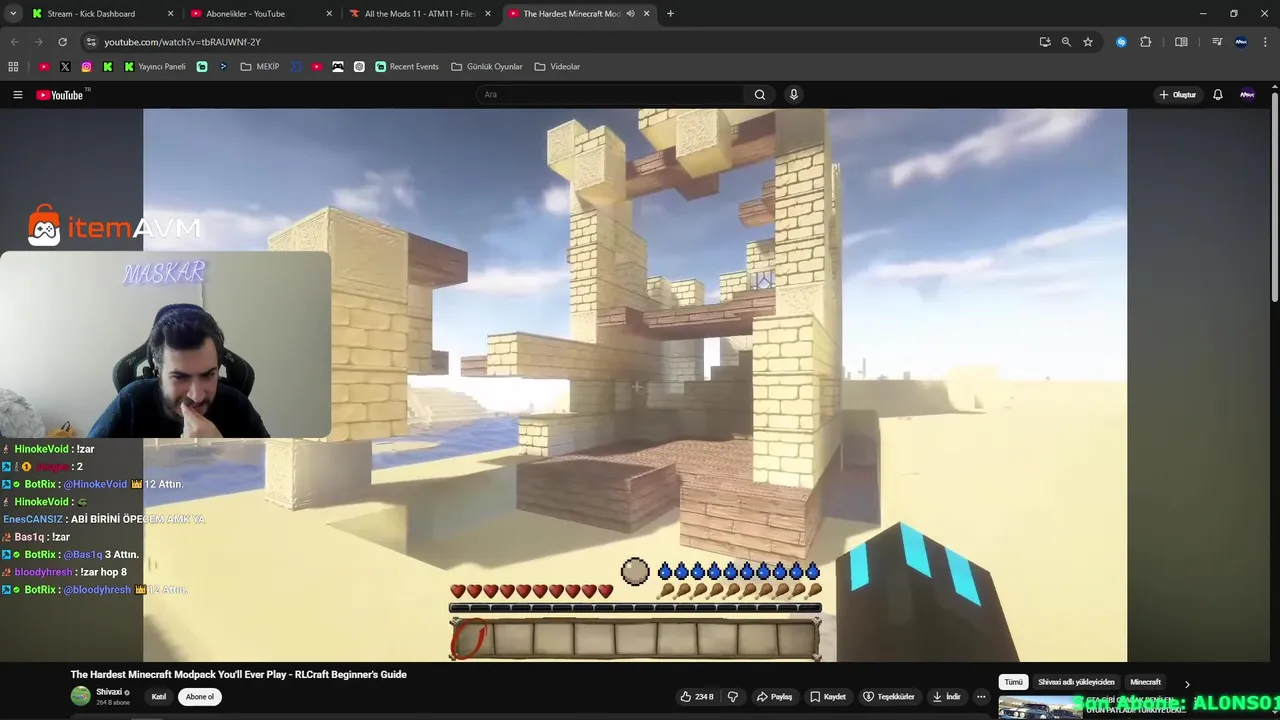Screen dimensions: 1280x720
Task: Open the more actions ellipsis under the video
Action: click(x=982, y=697)
